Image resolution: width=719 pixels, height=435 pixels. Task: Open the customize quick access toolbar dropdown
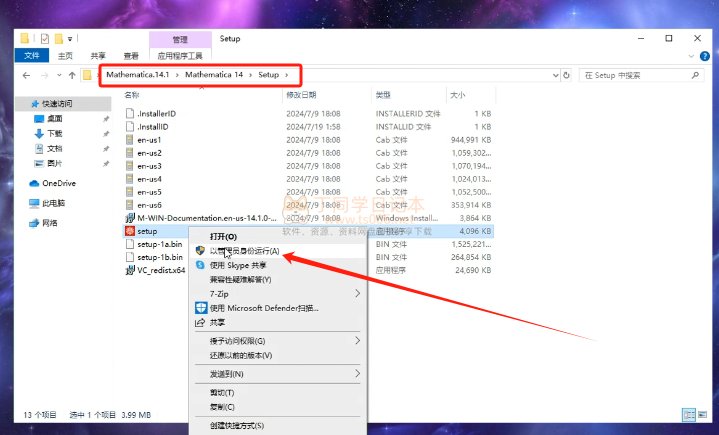[x=70, y=39]
